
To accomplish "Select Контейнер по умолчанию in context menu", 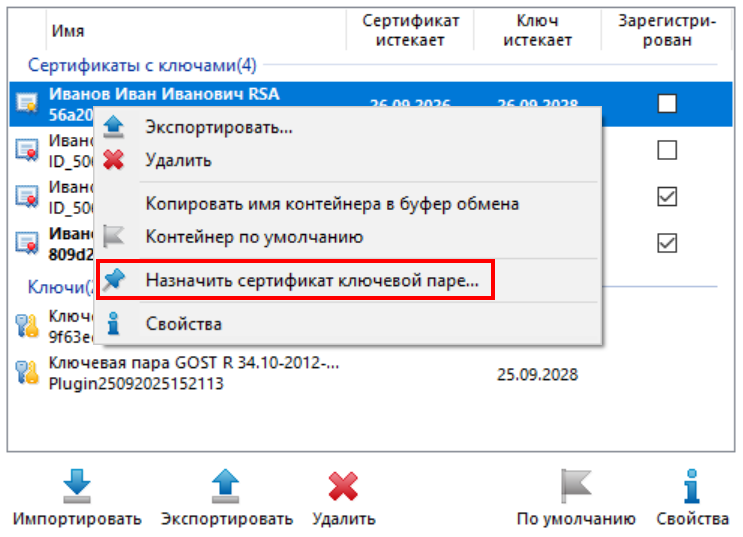I will click(254, 237).
